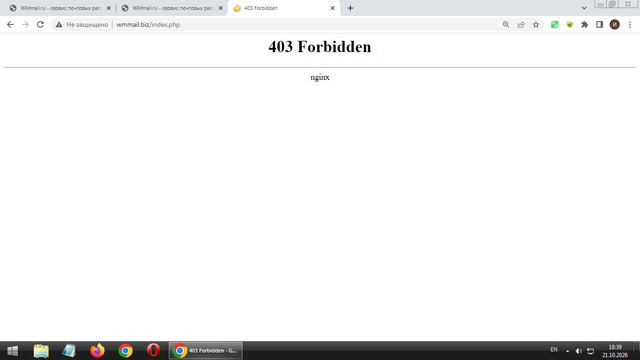Switch to the first WMmail.ru tab
This screenshot has width=640, height=360.
pos(59,8)
